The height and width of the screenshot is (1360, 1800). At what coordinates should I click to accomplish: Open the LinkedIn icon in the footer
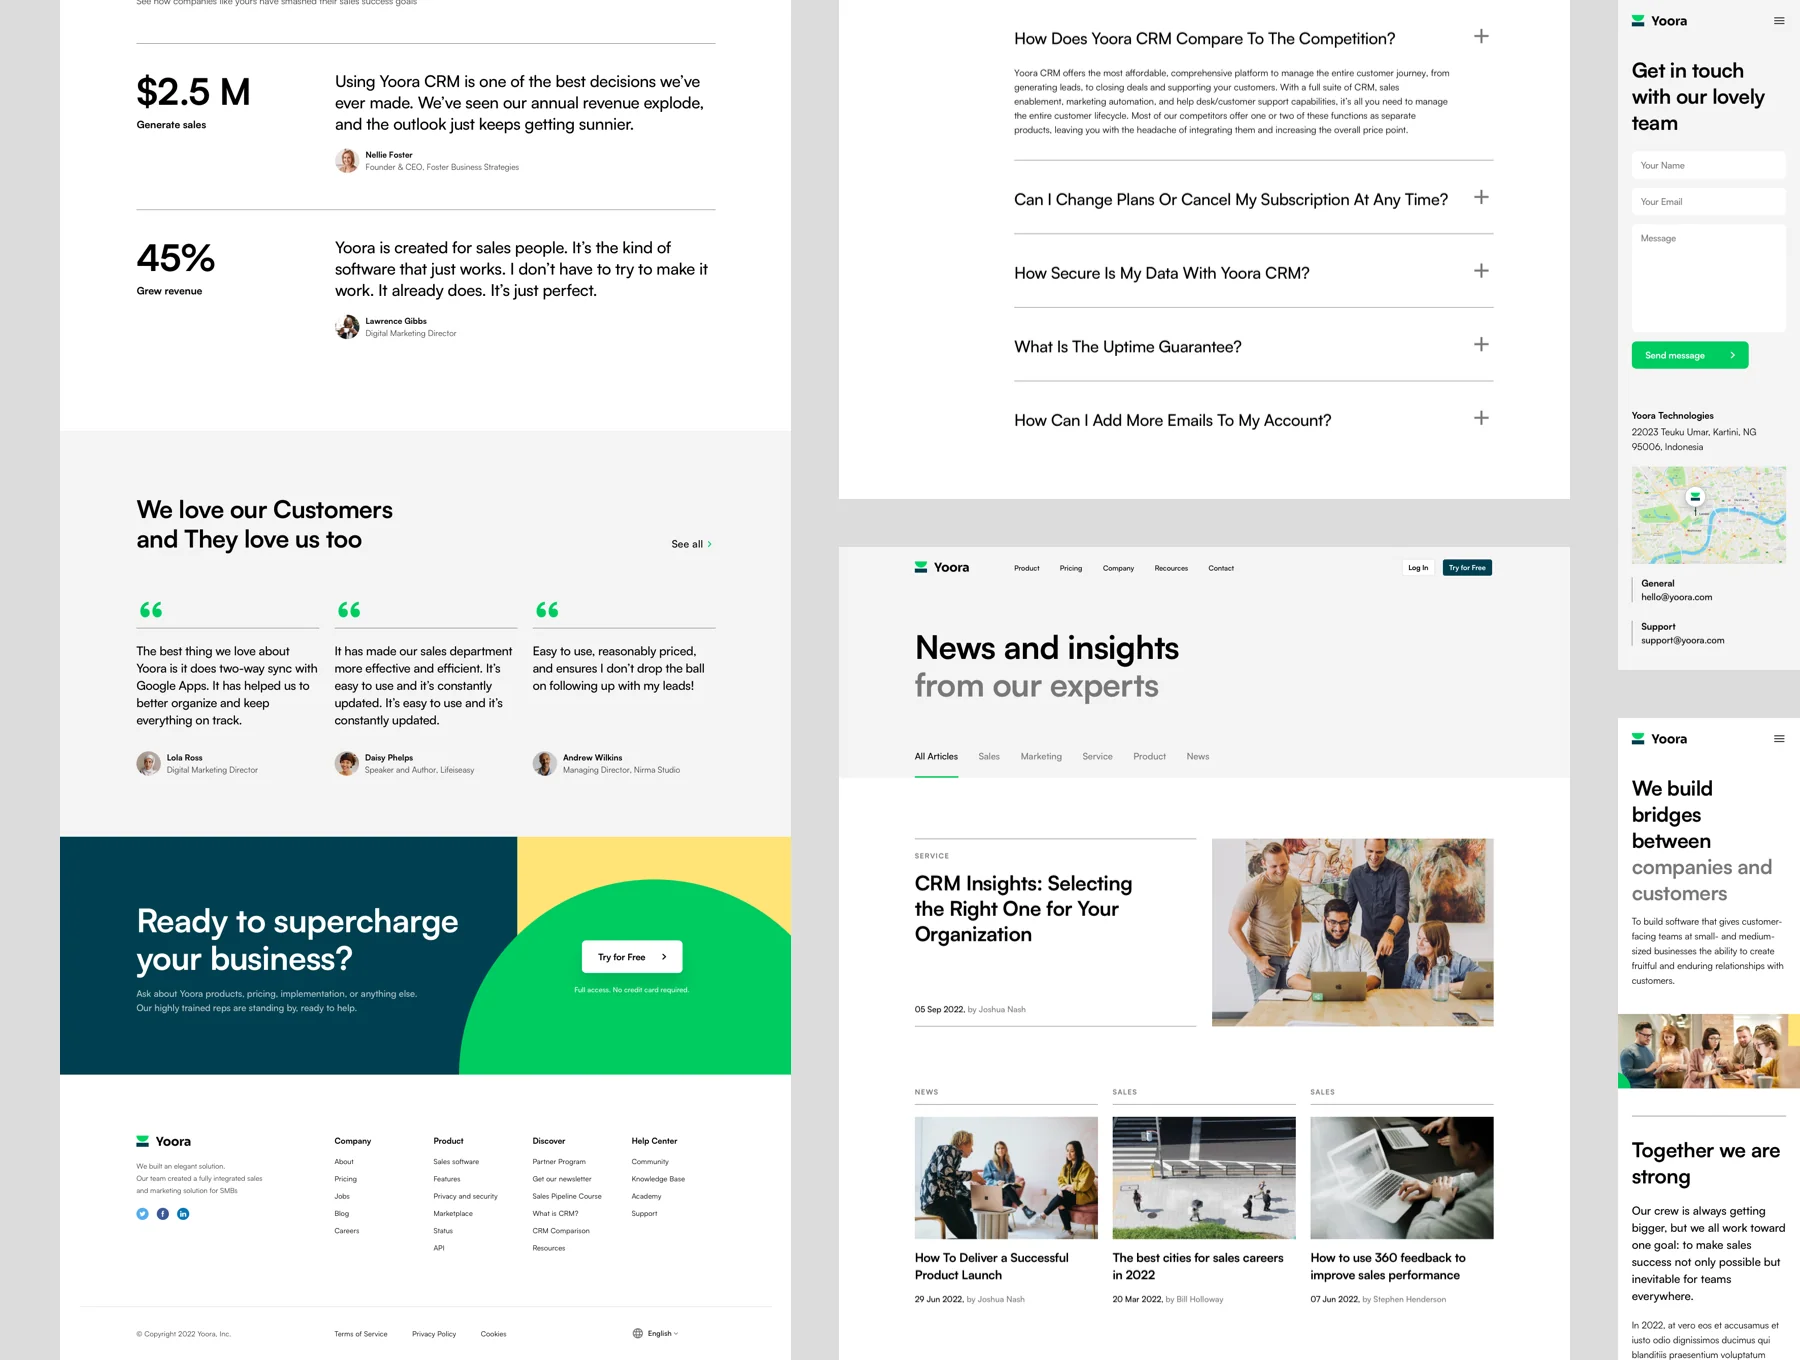coord(183,1214)
